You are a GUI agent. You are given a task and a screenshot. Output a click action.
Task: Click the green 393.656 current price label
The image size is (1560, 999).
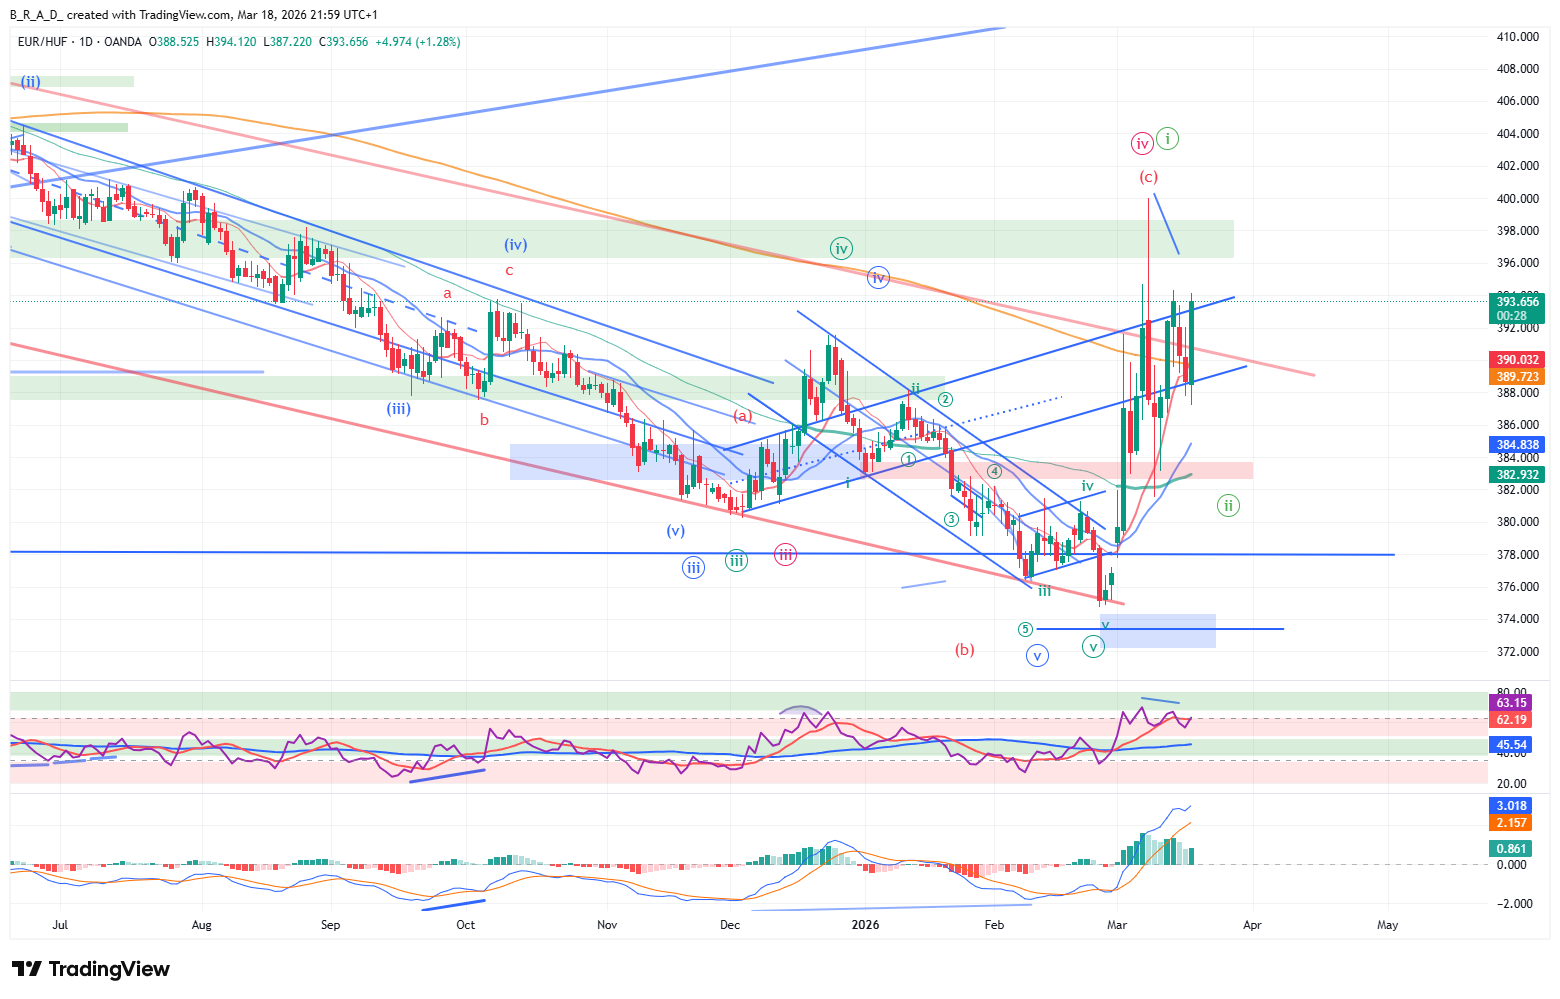point(1517,302)
